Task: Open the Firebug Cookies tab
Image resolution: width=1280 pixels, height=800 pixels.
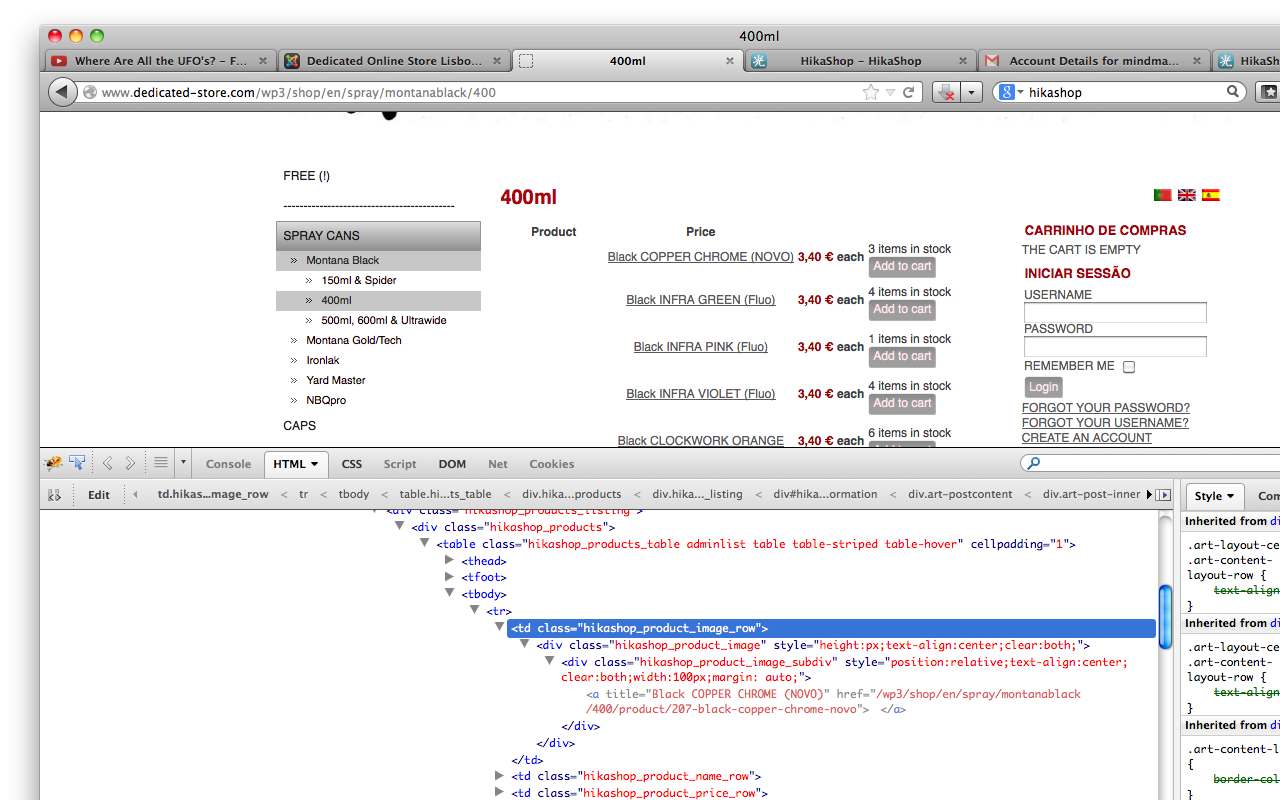Action: coord(552,464)
